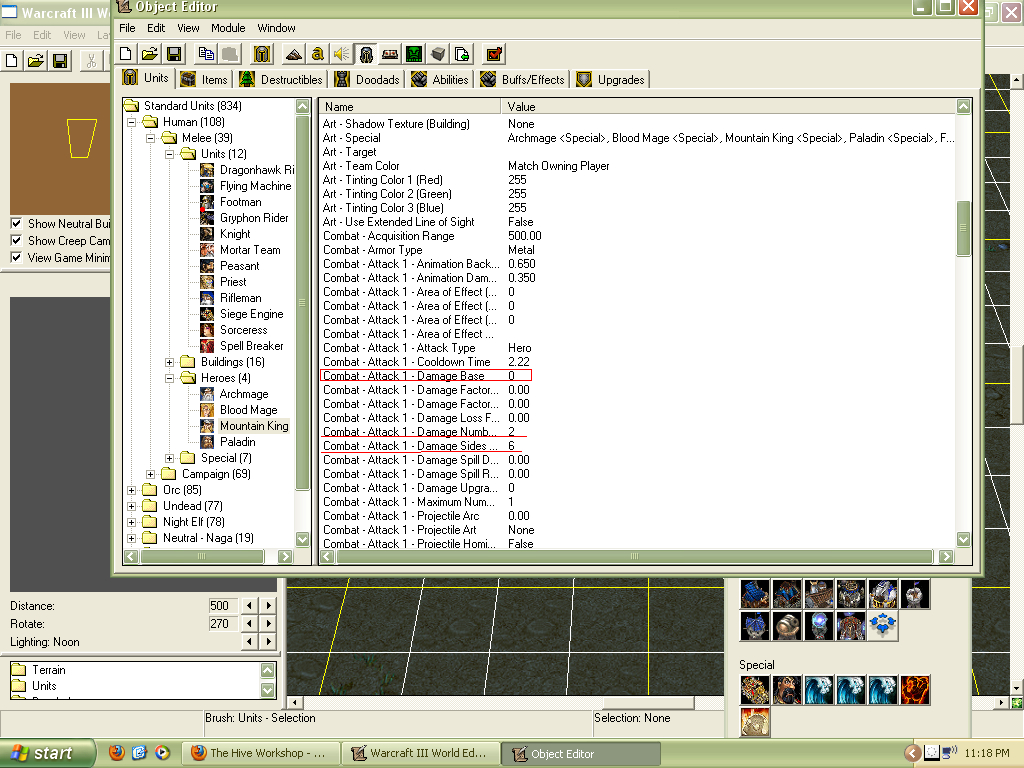The width and height of the screenshot is (1024, 768).
Task: Toggle Show Neutral Buildings checkbox
Action: [x=16, y=223]
